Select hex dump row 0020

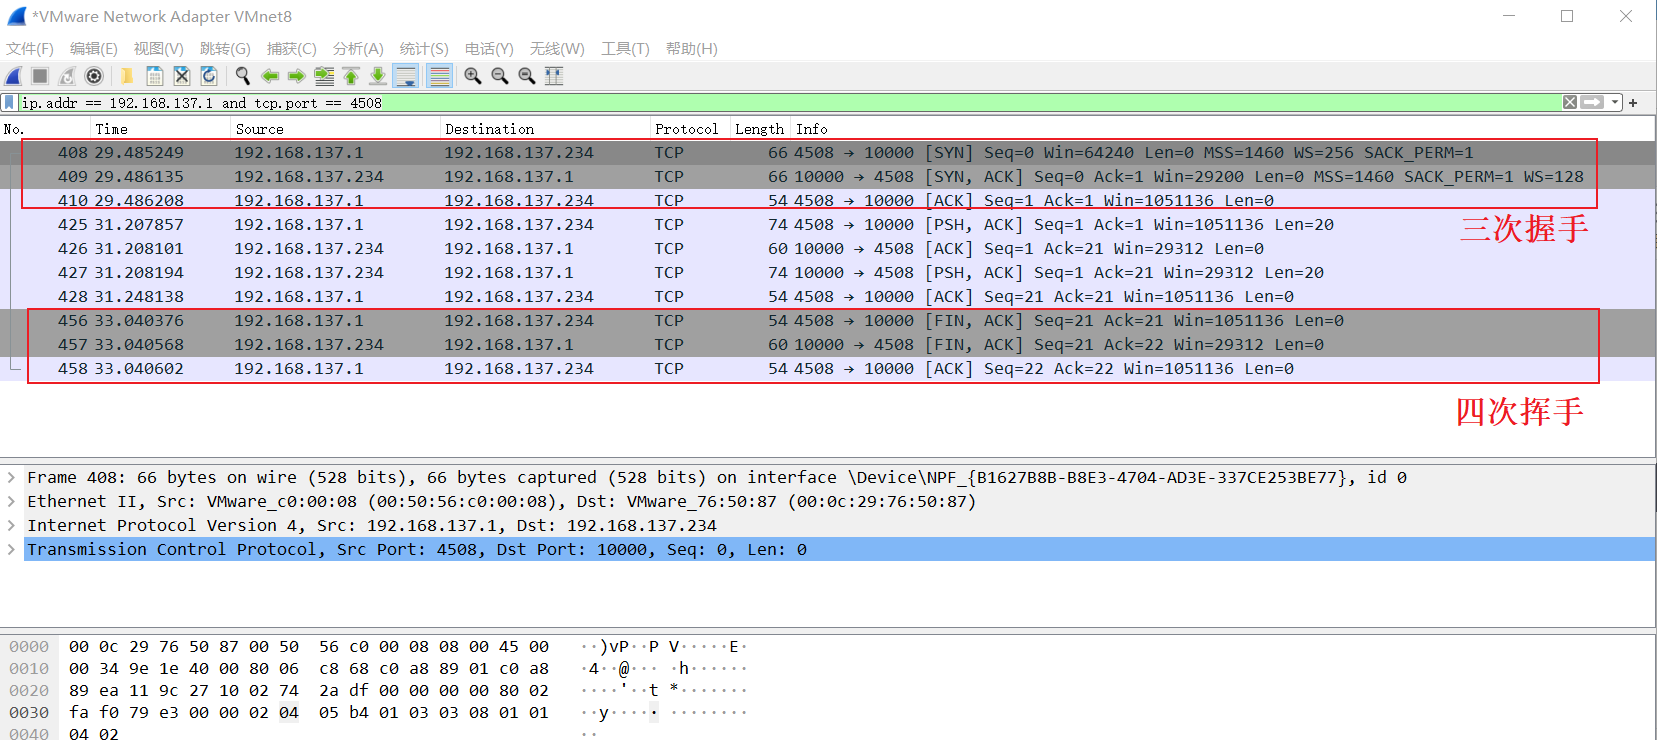coord(378,691)
